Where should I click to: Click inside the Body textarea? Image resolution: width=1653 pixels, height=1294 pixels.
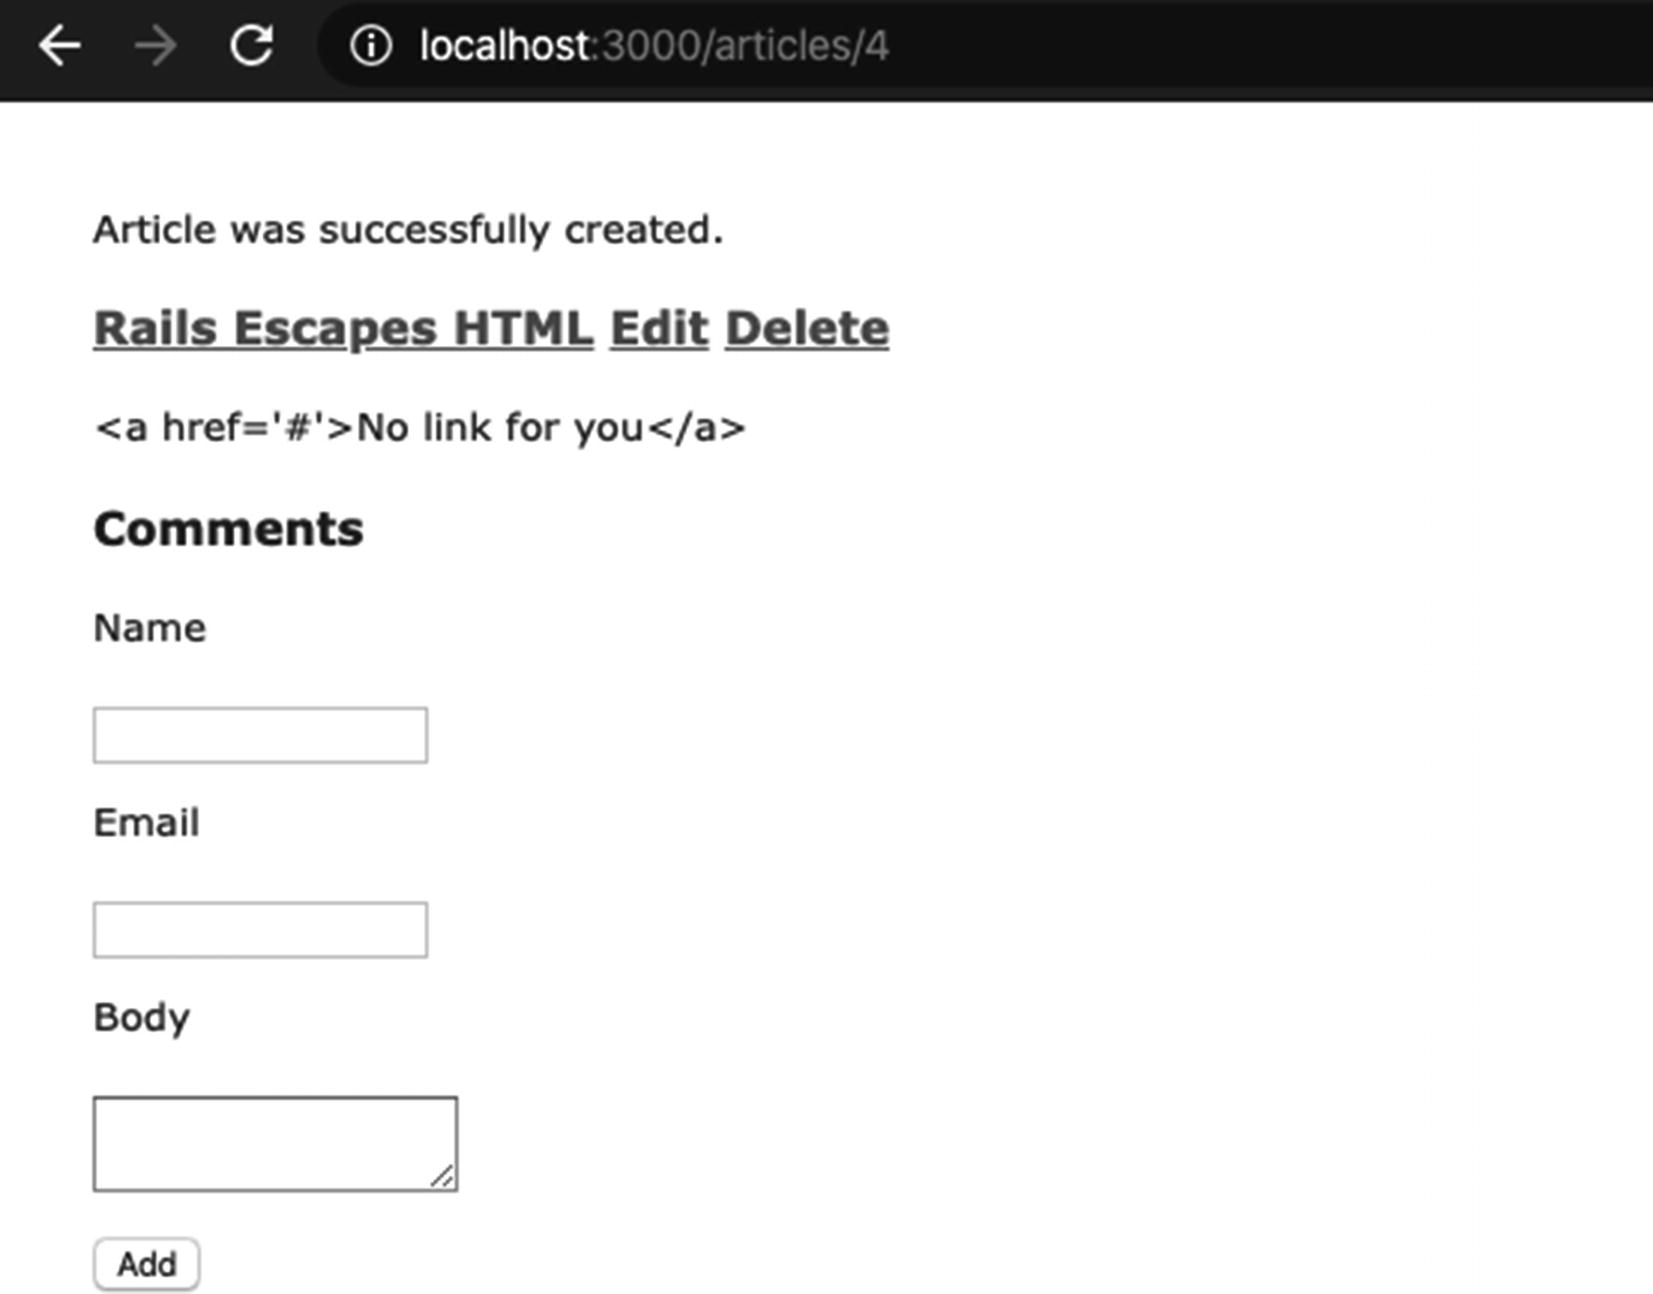275,1144
